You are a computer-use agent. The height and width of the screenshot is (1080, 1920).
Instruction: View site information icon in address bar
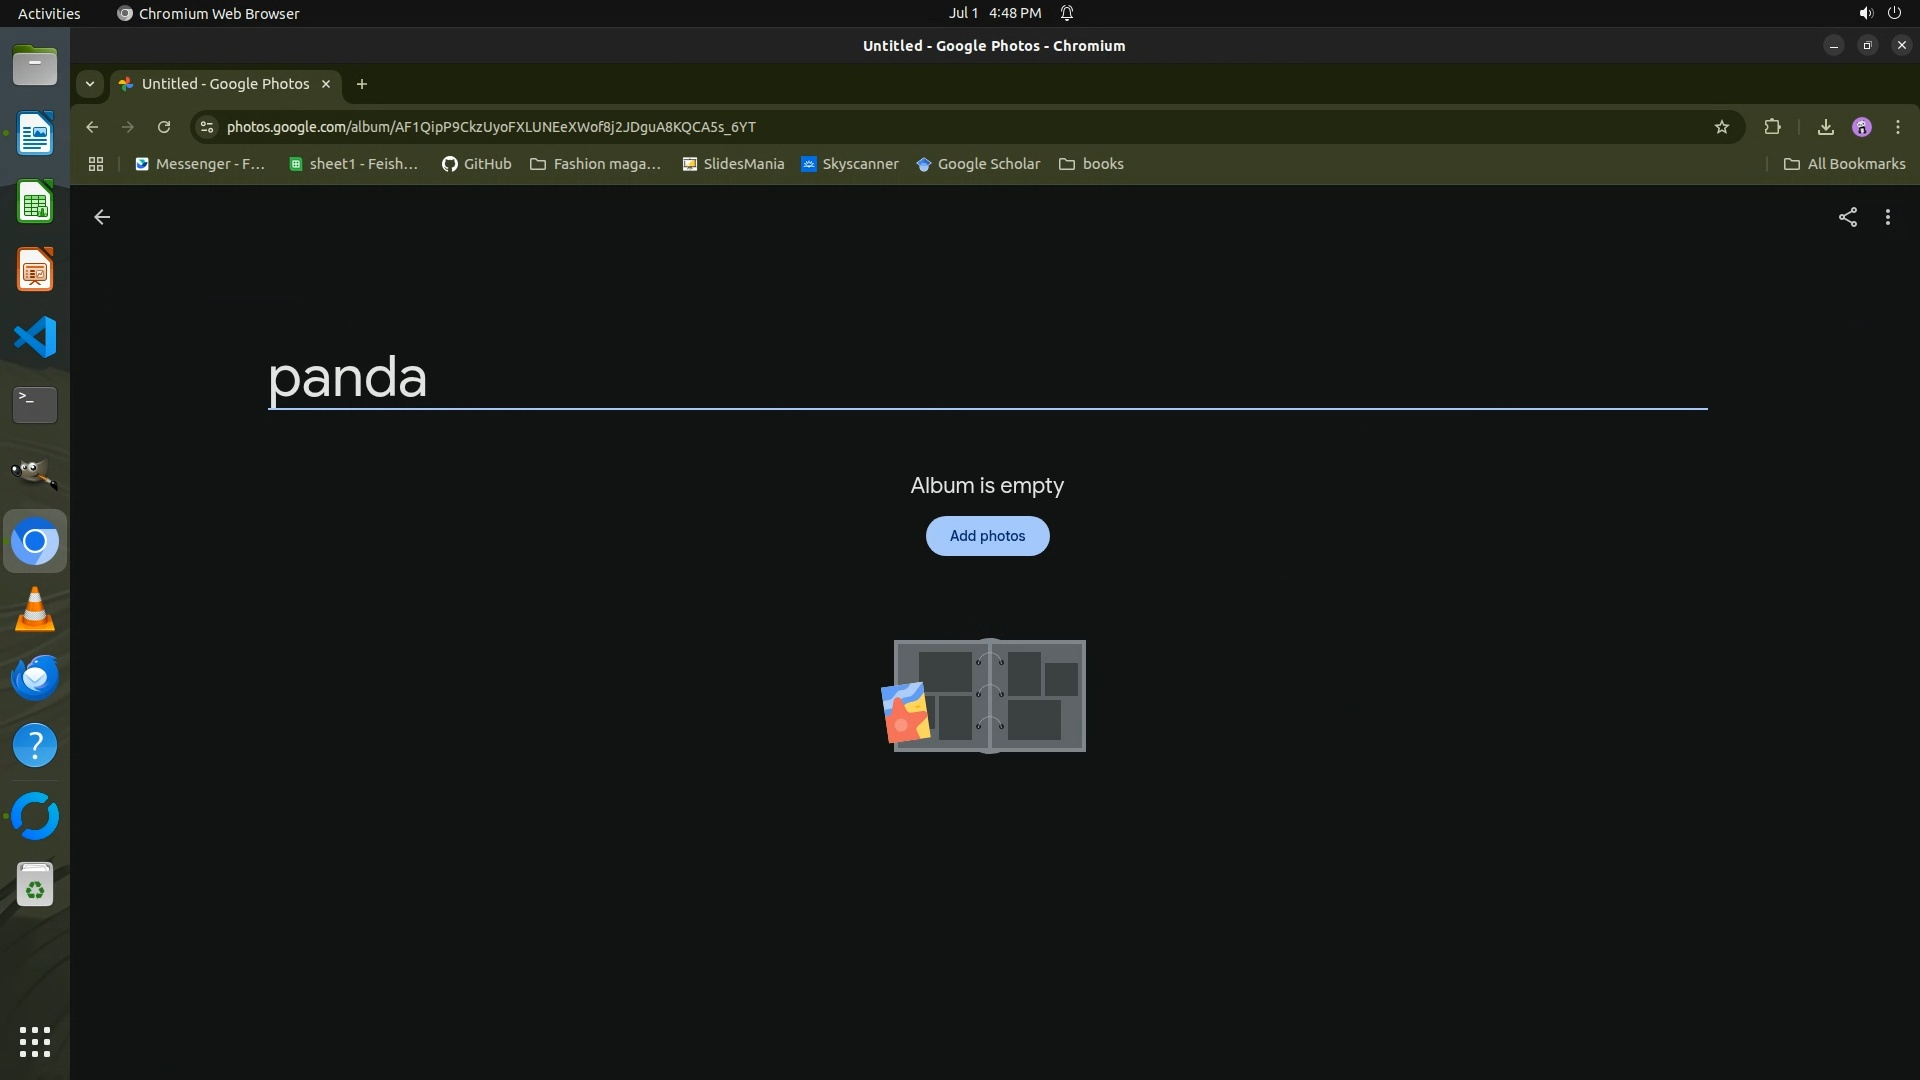(x=206, y=127)
